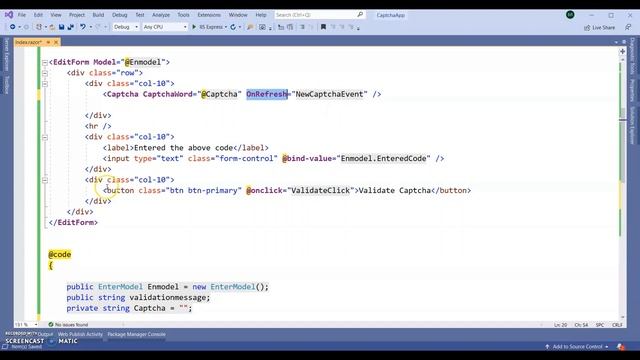Click the Ln: 20 line indicator
Image resolution: width=640 pixels, height=360 pixels.
click(560, 325)
